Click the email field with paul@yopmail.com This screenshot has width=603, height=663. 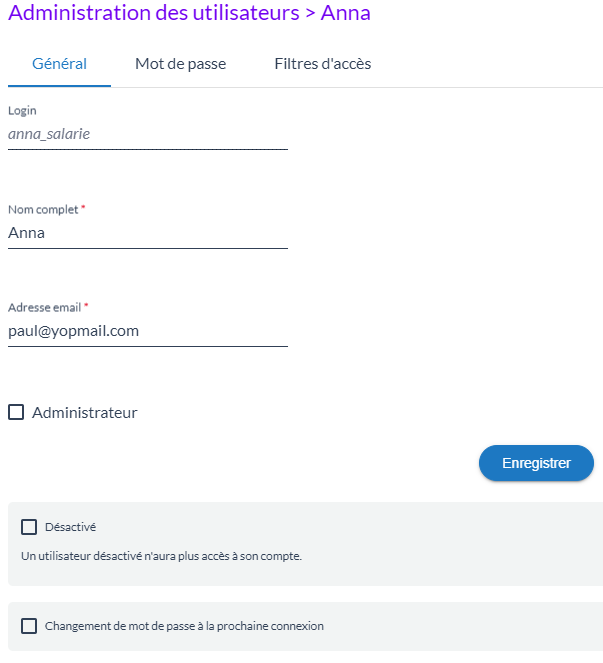coord(147,330)
